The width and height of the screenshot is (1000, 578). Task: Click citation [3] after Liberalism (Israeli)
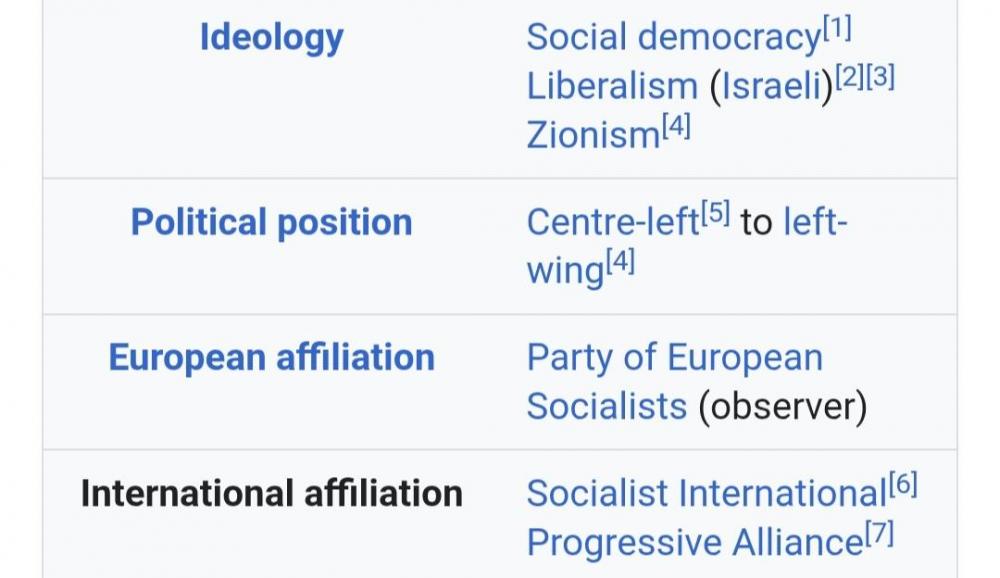[880, 78]
